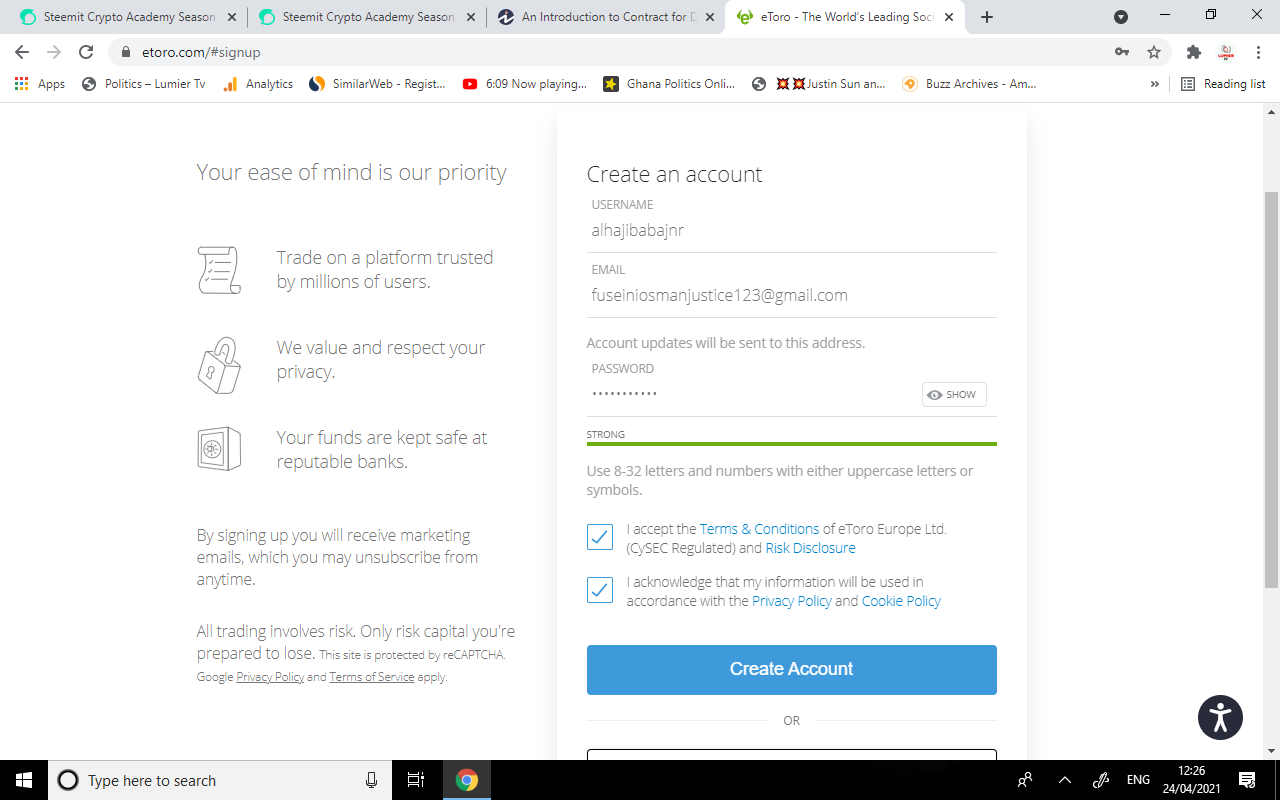The image size is (1280, 800).
Task: Open the Ghana Politics Online bookmark
Action: (669, 84)
